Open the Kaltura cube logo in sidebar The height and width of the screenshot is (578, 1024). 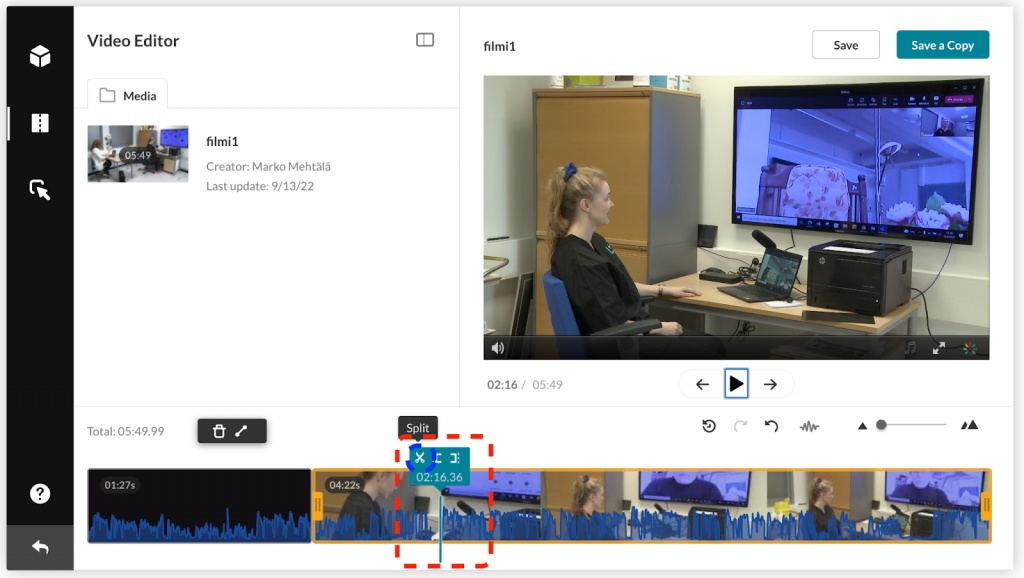coord(40,56)
